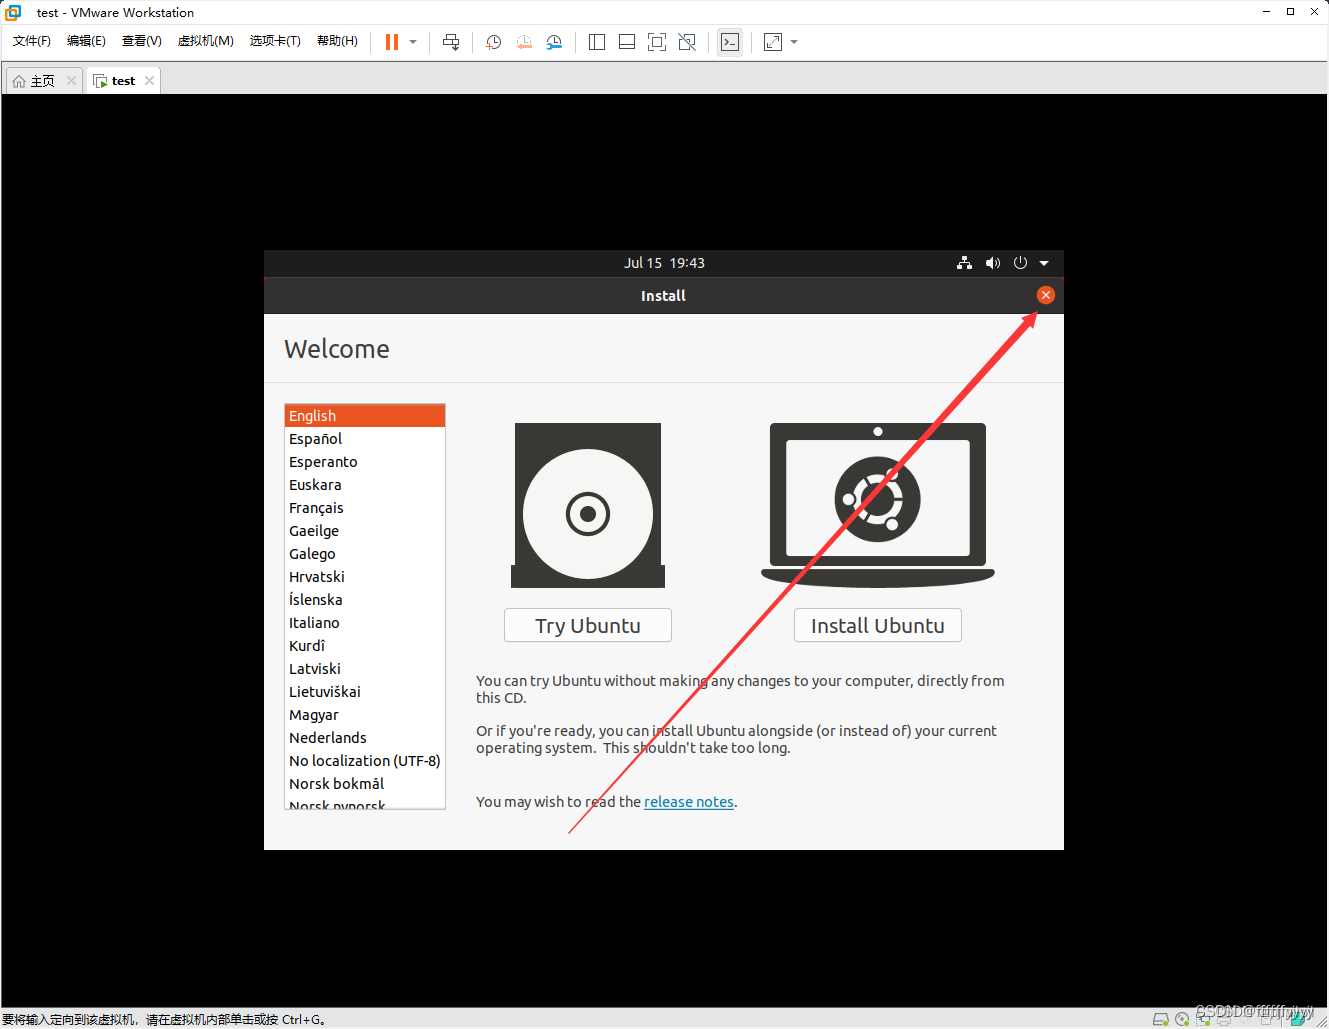This screenshot has width=1329, height=1029.
Task: Close the test tab
Action: 149,81
